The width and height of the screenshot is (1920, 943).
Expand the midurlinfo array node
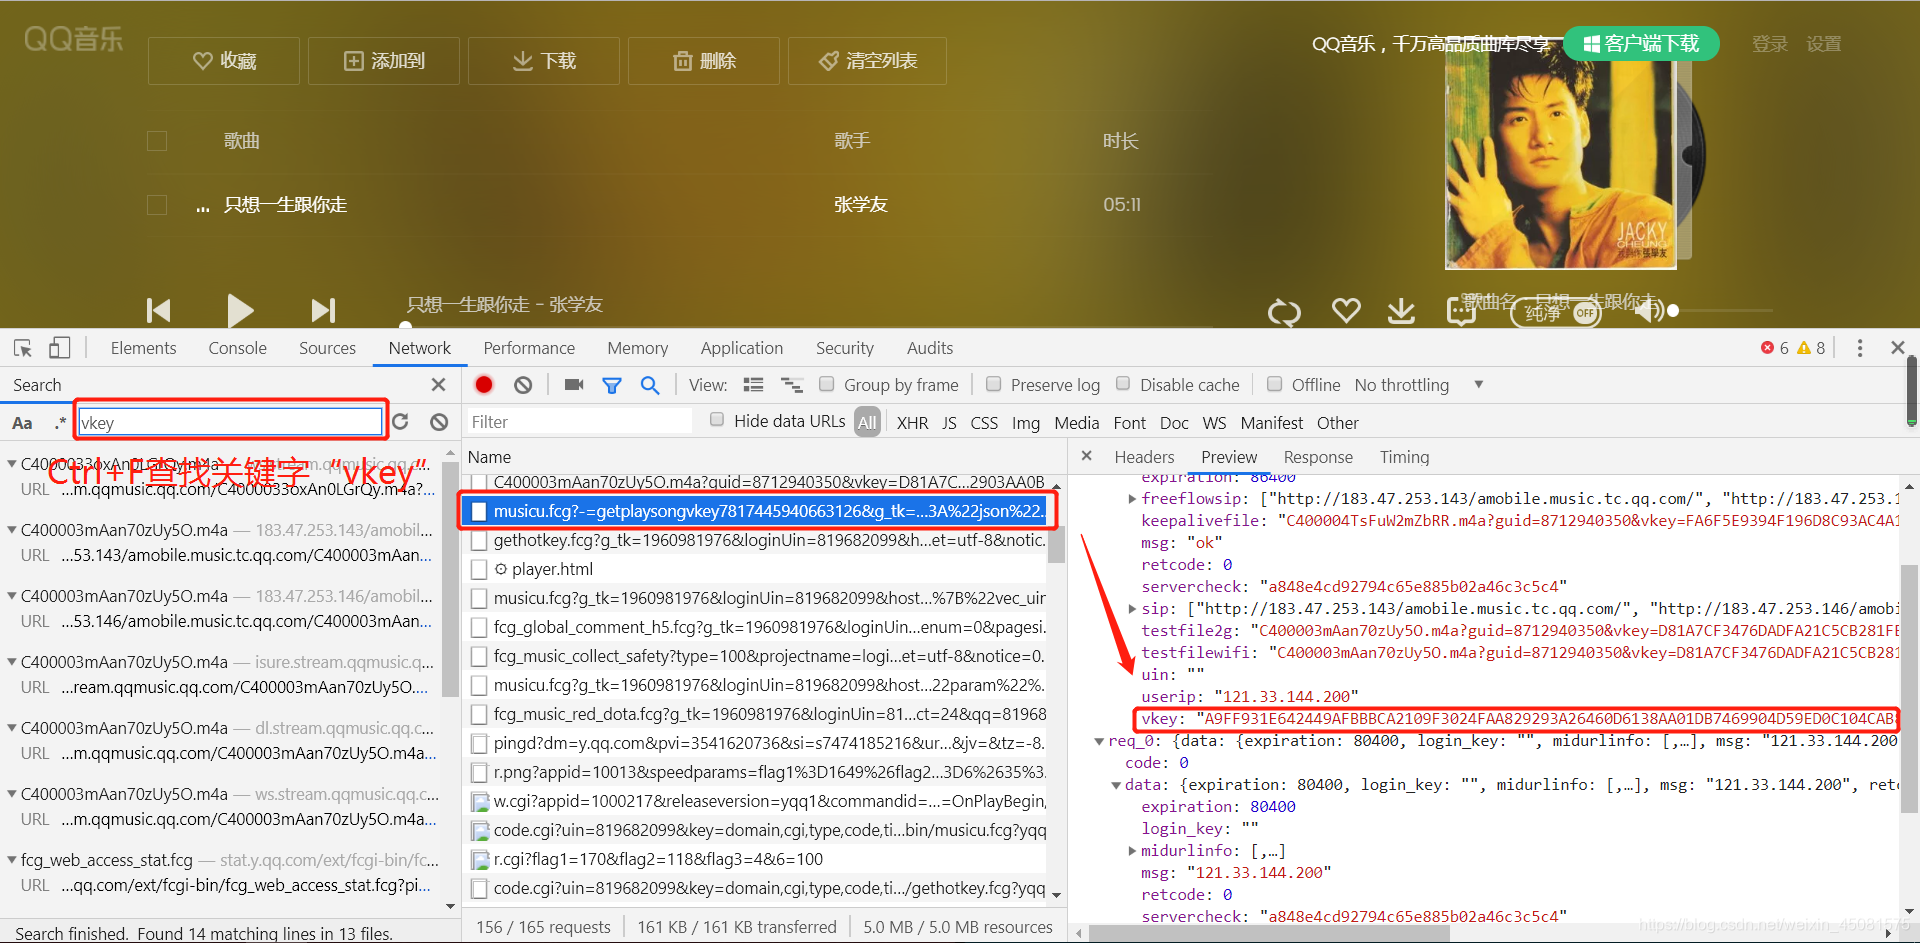[1132, 851]
